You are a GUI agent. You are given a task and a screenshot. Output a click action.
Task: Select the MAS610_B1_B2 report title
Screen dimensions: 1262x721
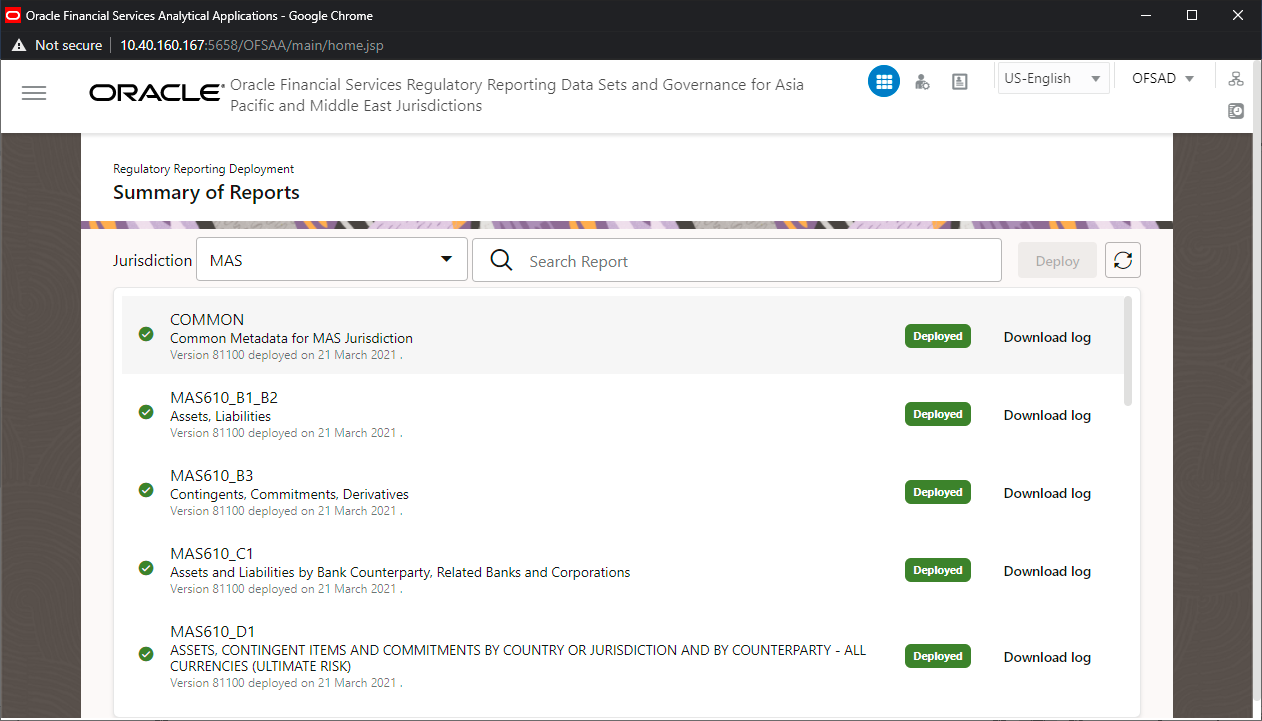pos(224,398)
